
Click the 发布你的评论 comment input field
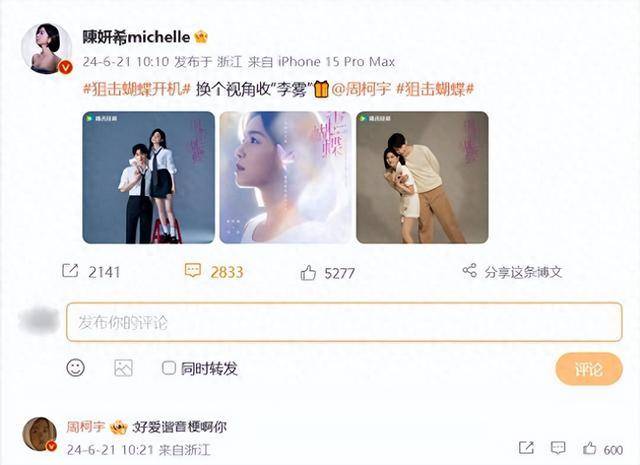pyautogui.click(x=344, y=322)
